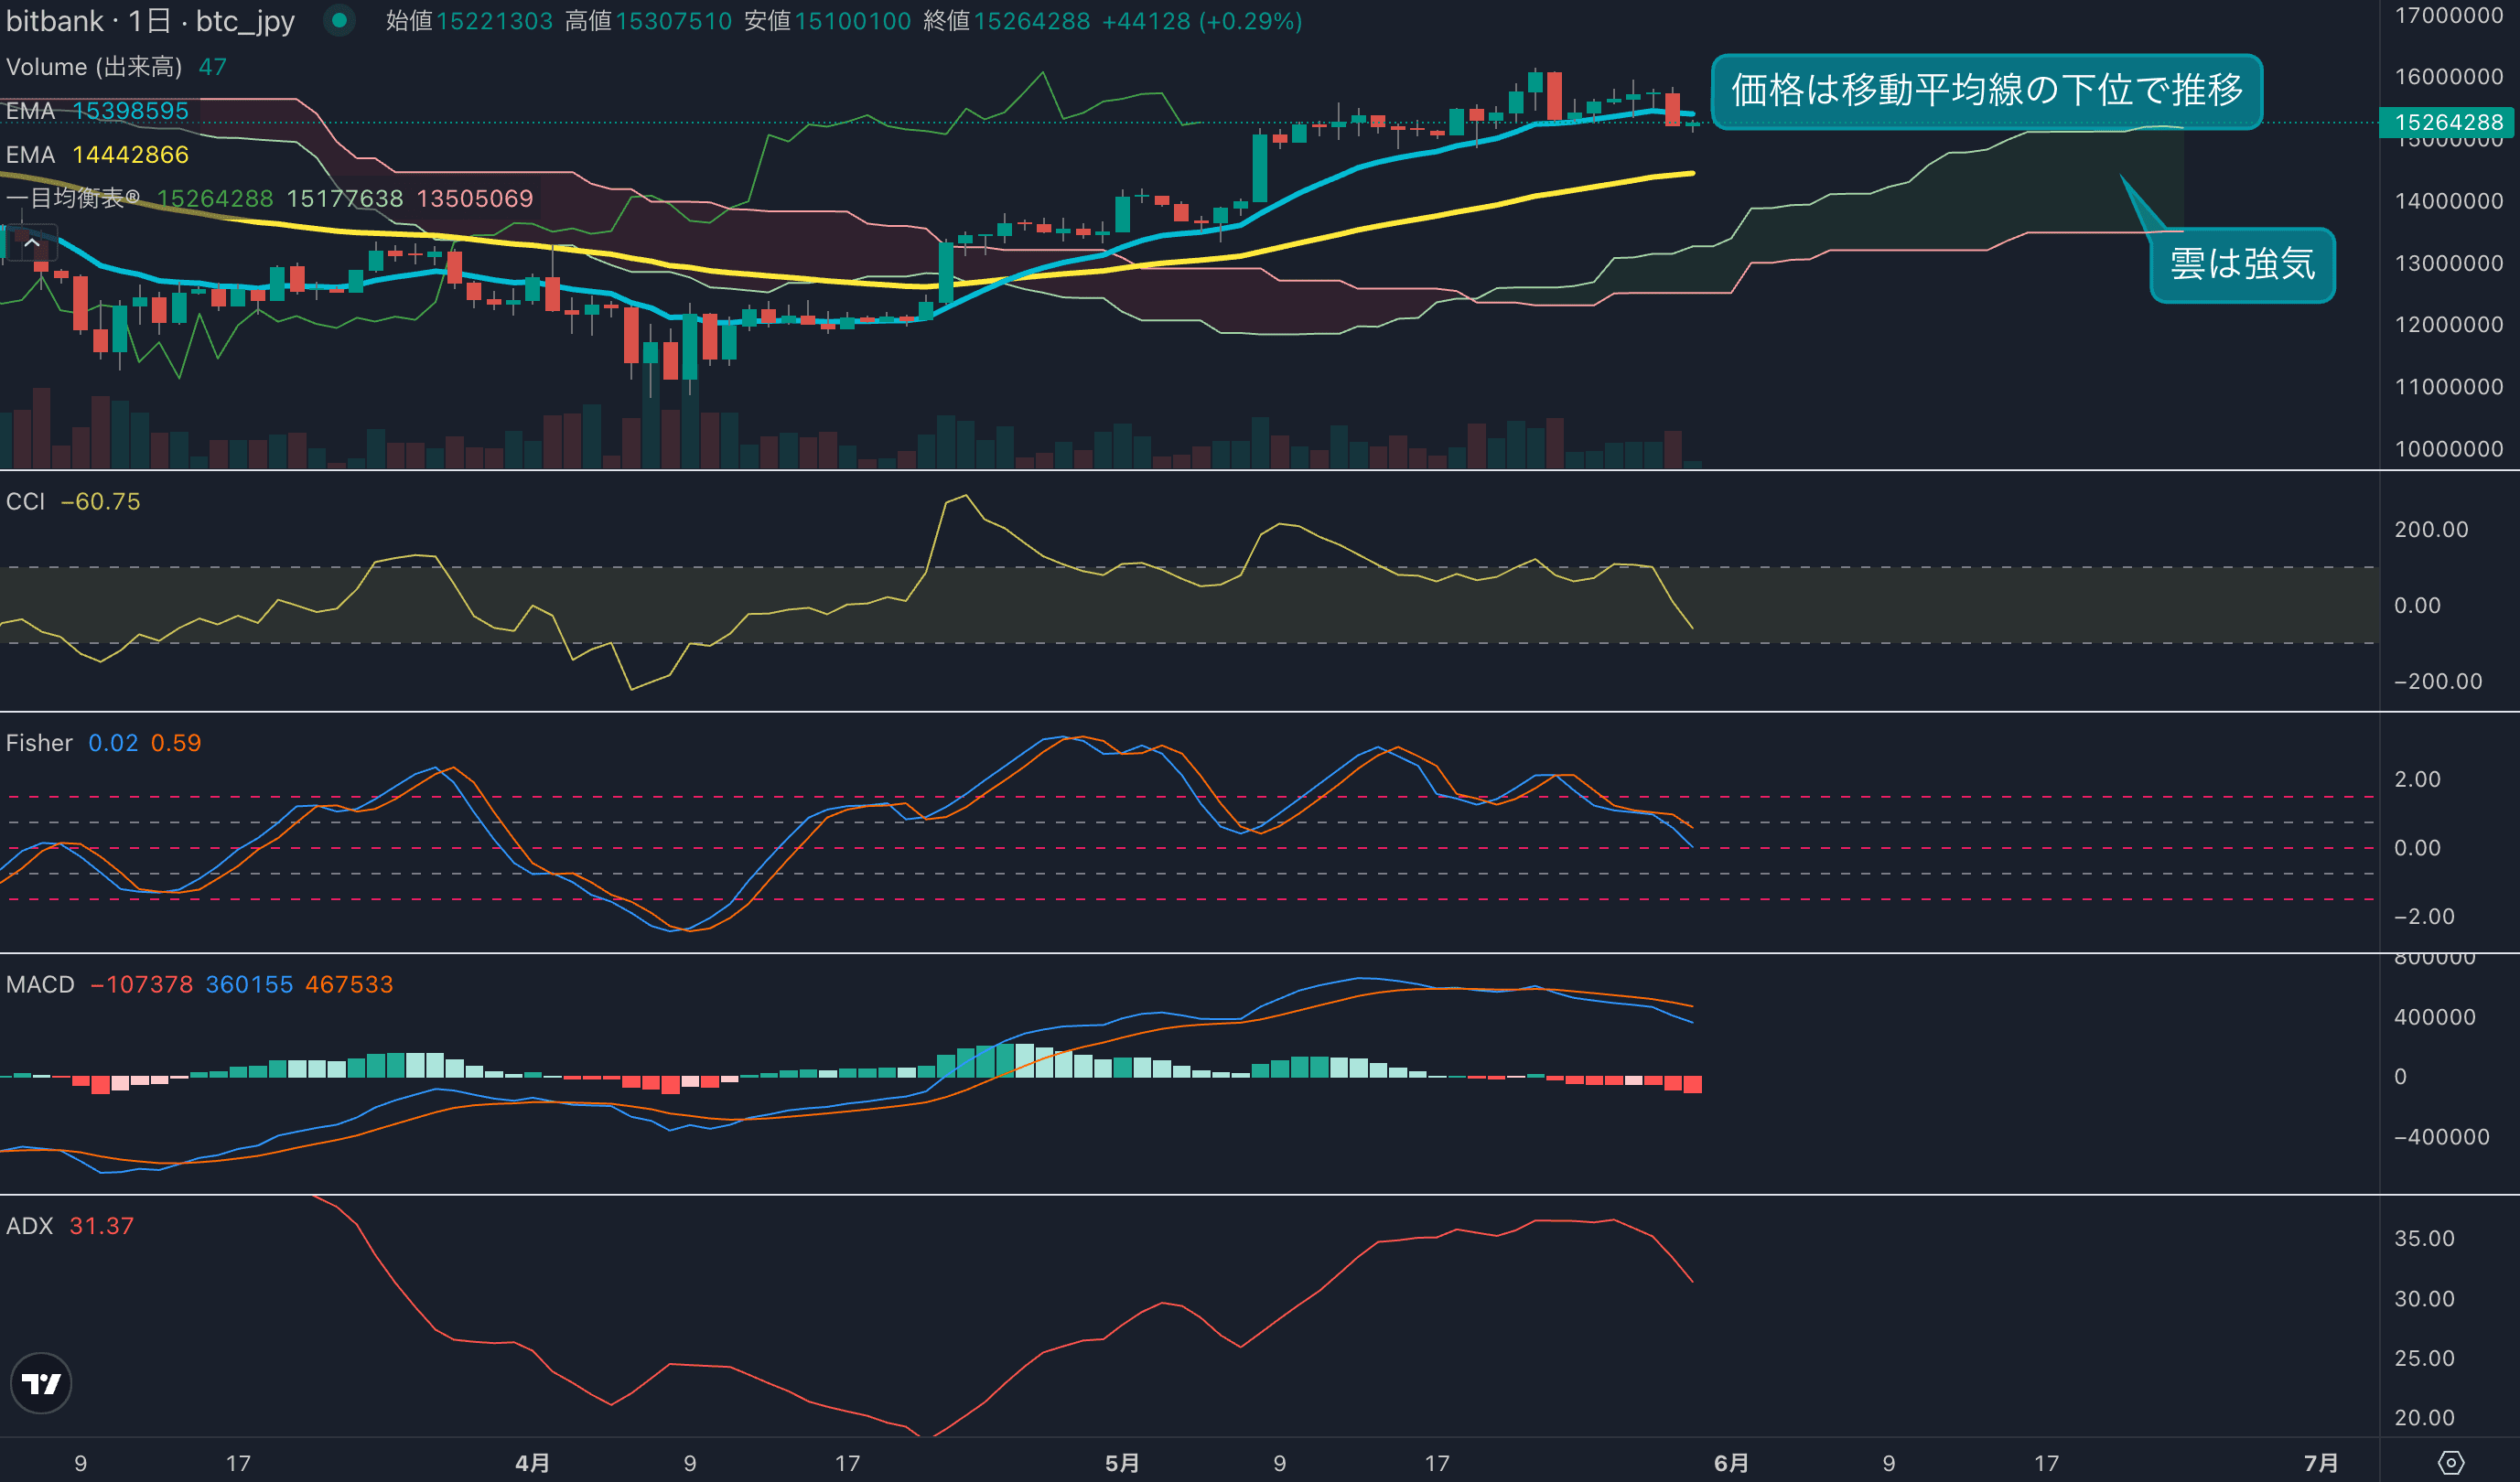Click the Fisher indicator label
The height and width of the screenshot is (1482, 2520).
[x=39, y=743]
